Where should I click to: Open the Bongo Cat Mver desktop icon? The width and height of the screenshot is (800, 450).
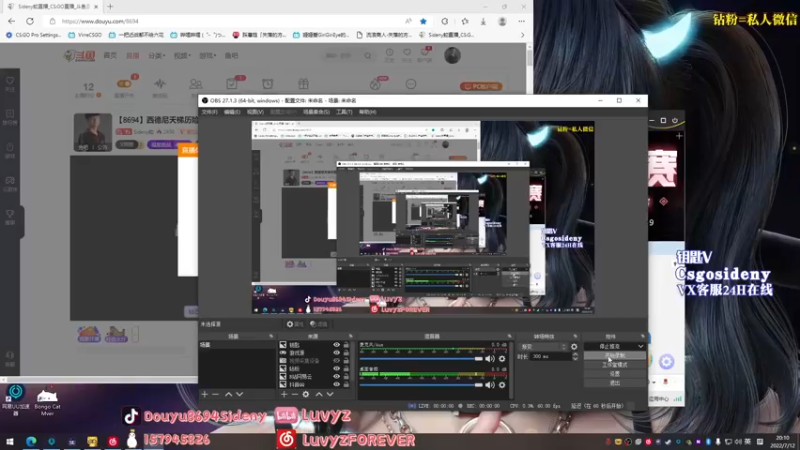click(x=47, y=402)
